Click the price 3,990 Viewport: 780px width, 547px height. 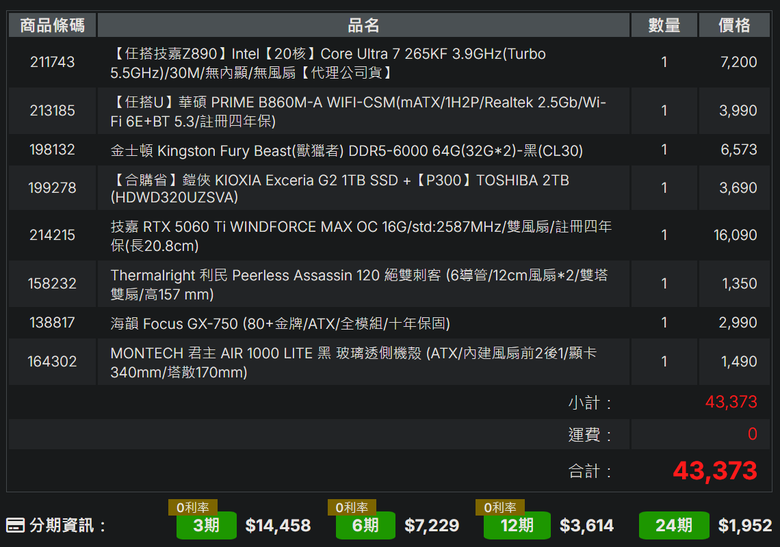point(738,110)
